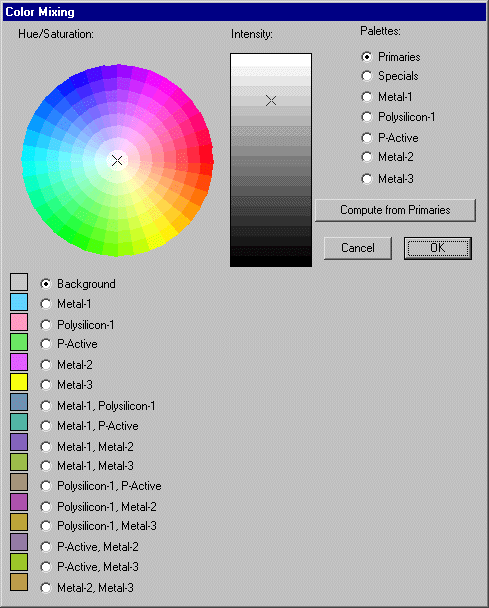The image size is (489, 608).
Task: Choose the Metal-1 palette radio button
Action: [366, 97]
